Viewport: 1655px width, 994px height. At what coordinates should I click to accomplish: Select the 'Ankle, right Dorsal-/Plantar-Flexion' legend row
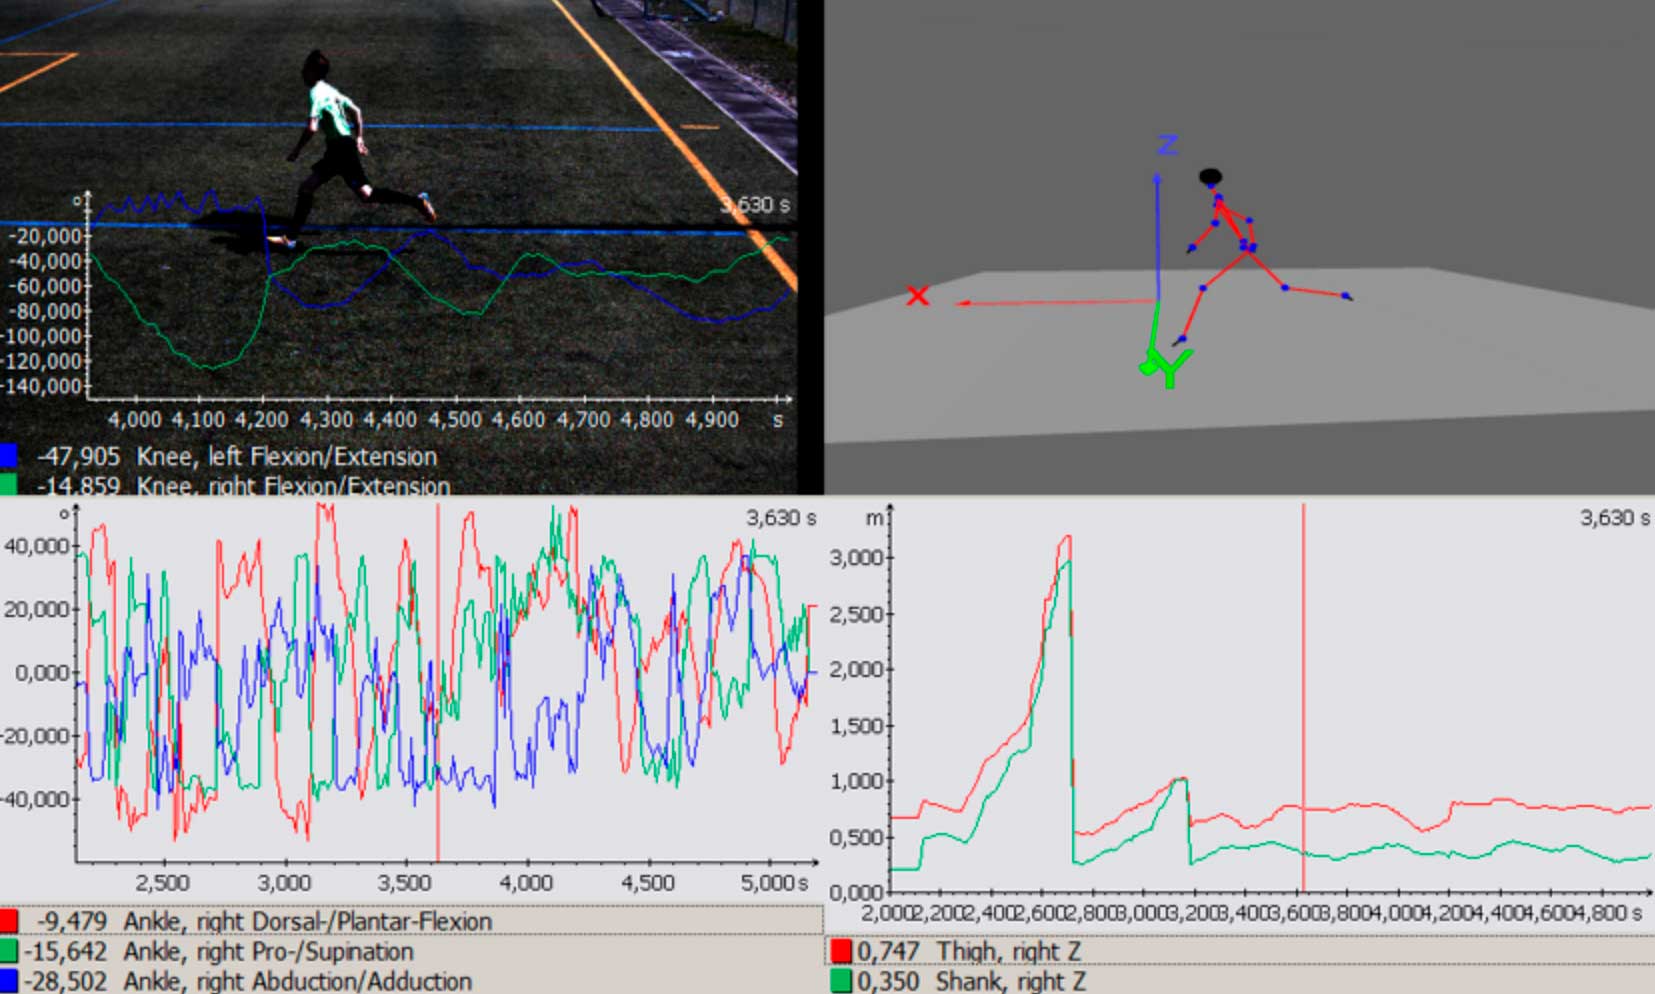click(x=307, y=921)
